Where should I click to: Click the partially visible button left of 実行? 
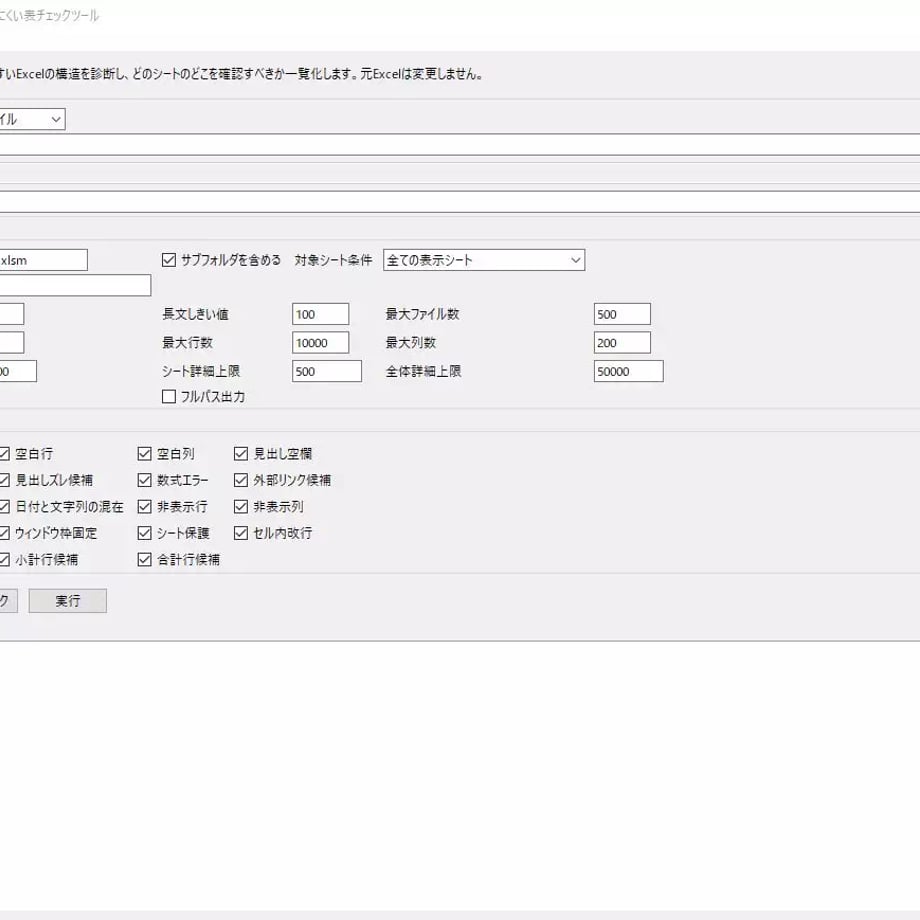pyautogui.click(x=8, y=601)
